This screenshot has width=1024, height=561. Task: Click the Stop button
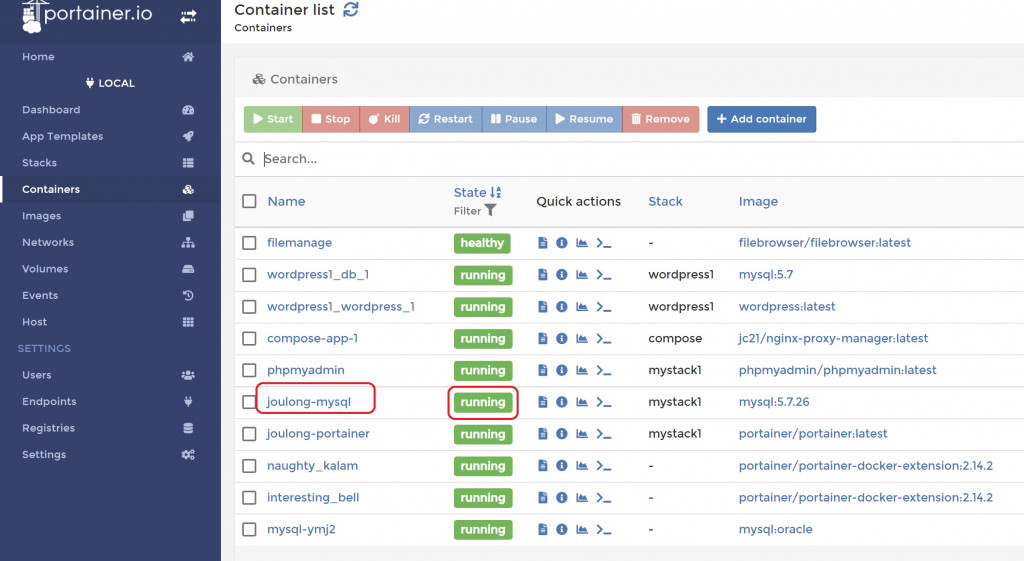[x=330, y=119]
